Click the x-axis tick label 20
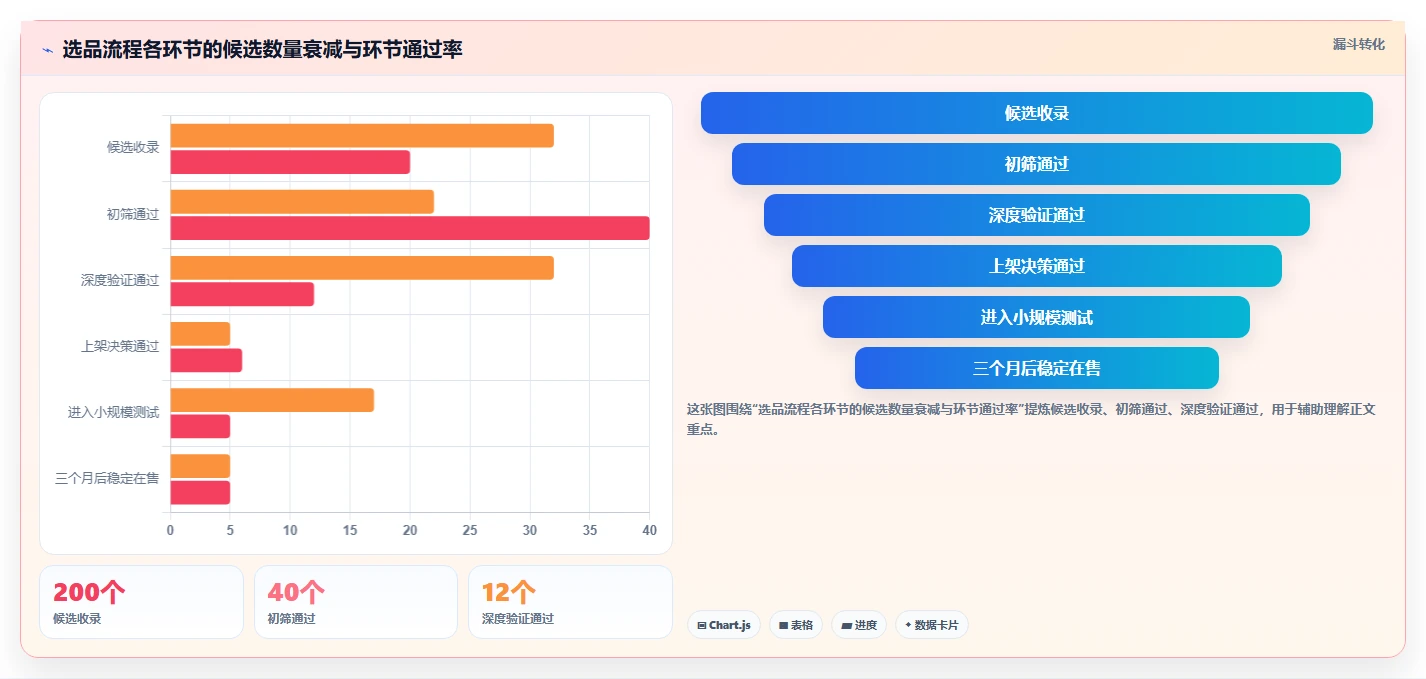 click(x=410, y=530)
